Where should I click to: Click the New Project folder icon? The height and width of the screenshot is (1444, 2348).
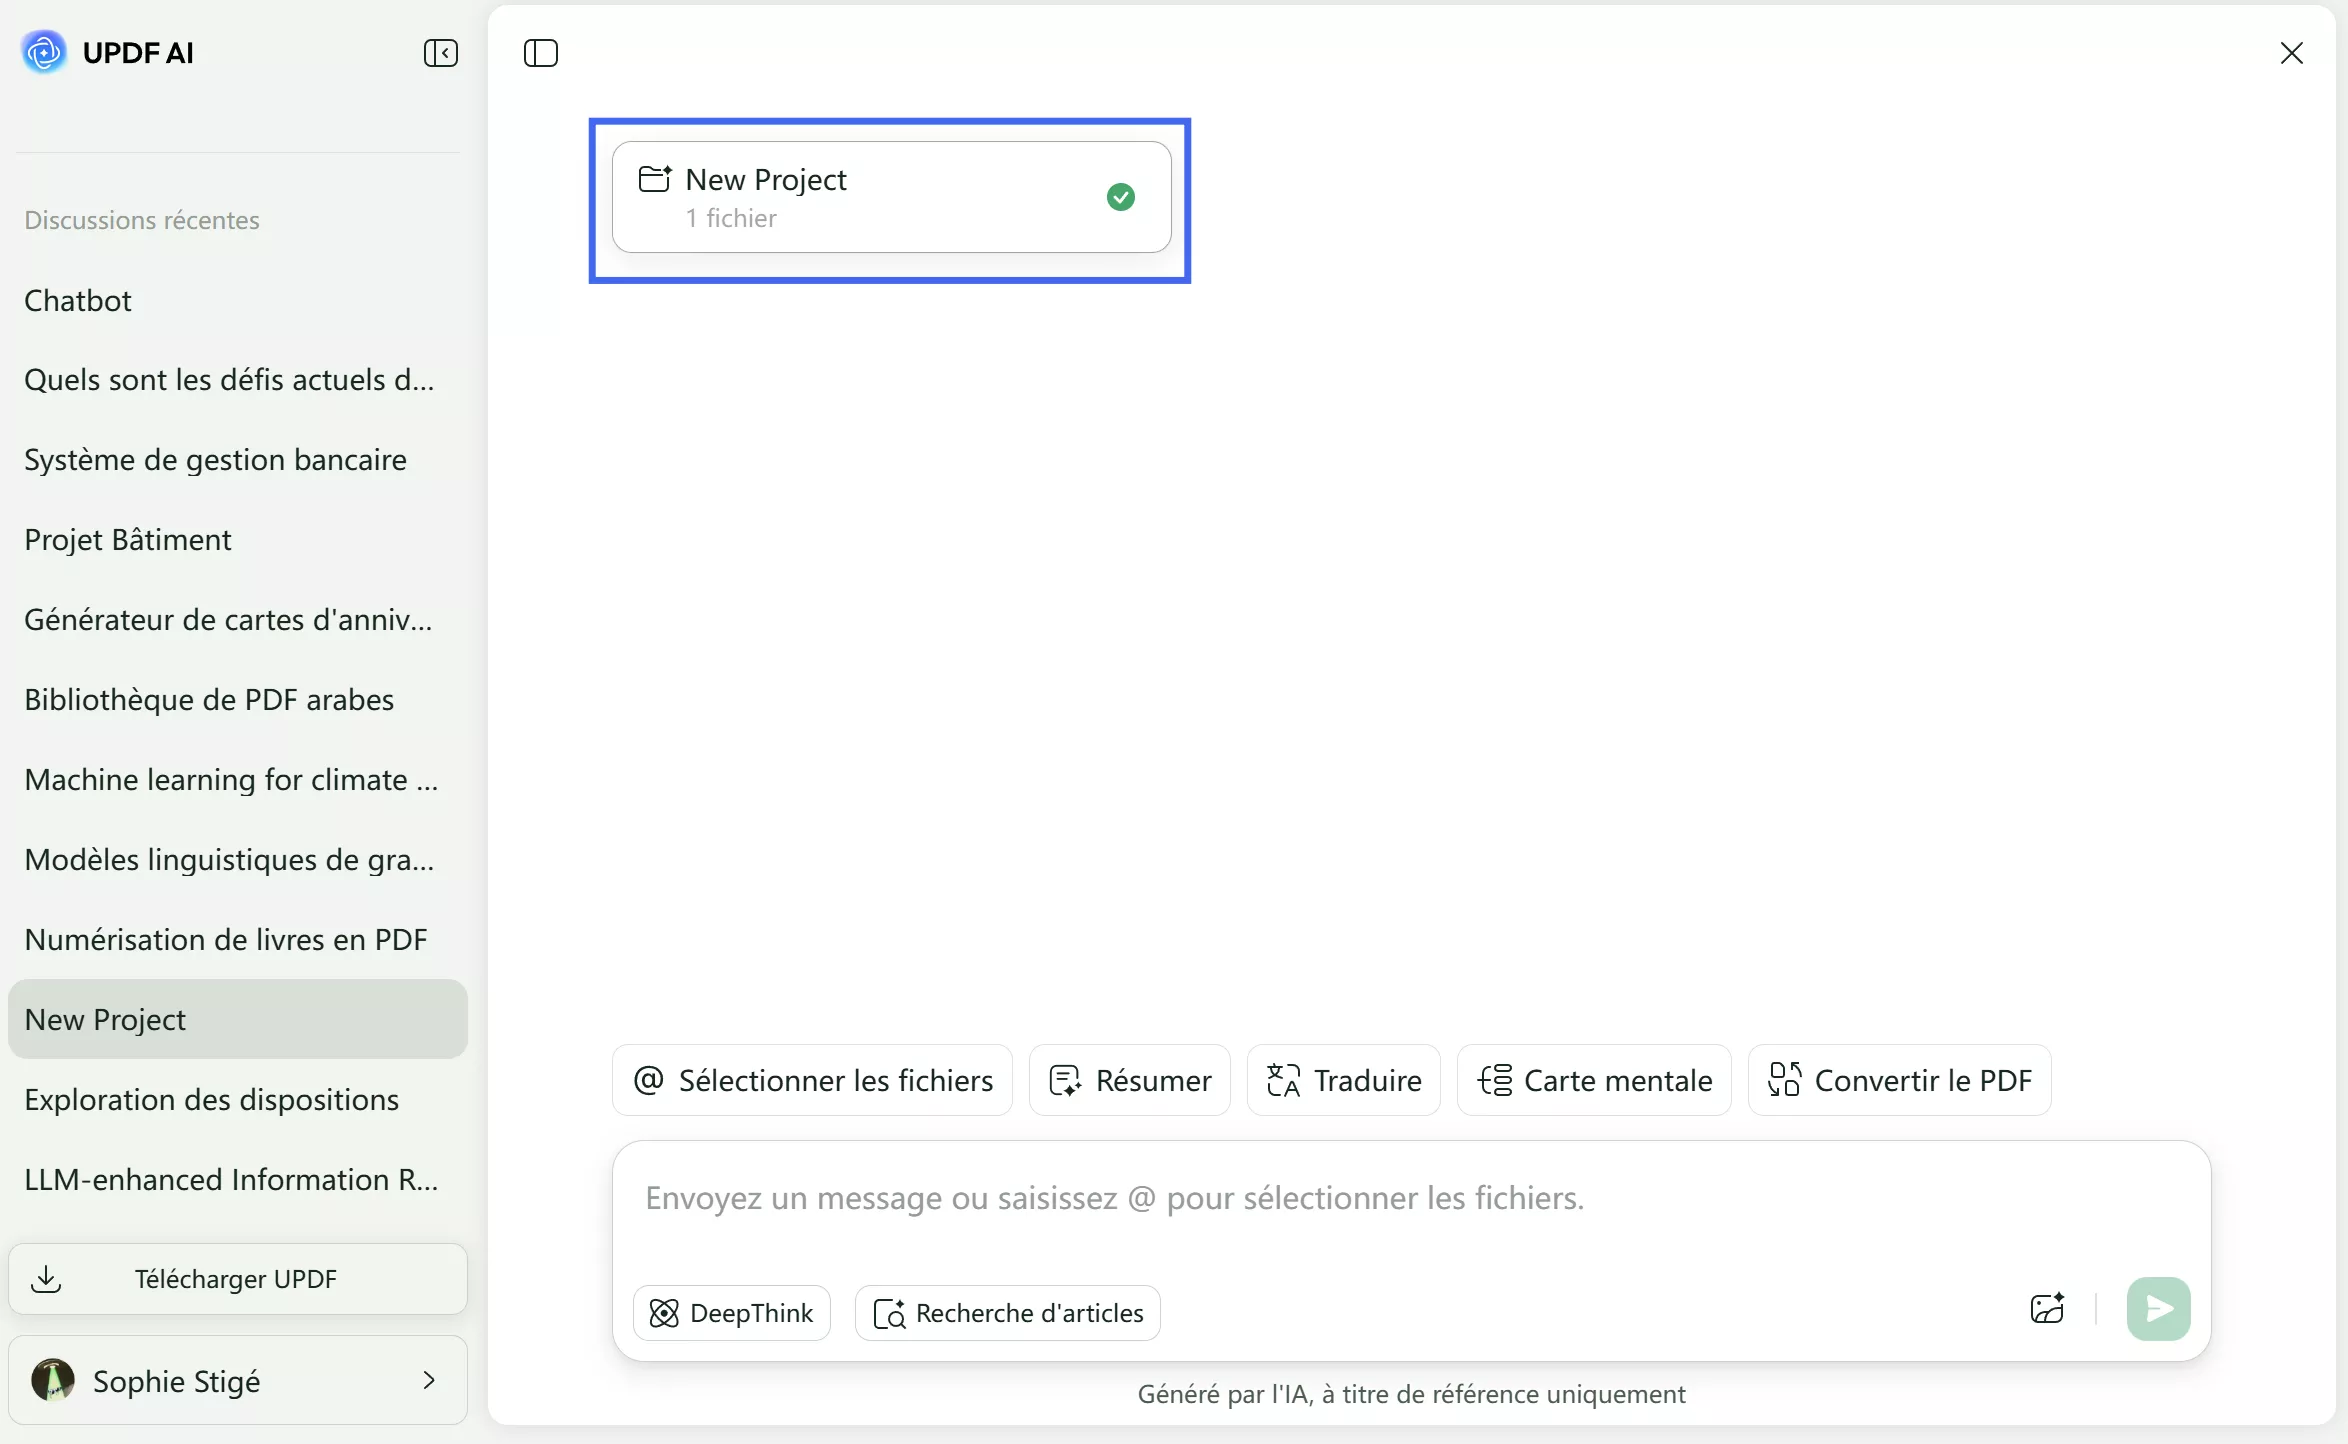click(655, 179)
